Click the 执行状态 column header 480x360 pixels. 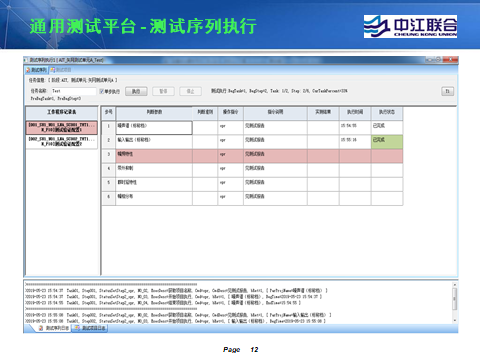coord(387,113)
